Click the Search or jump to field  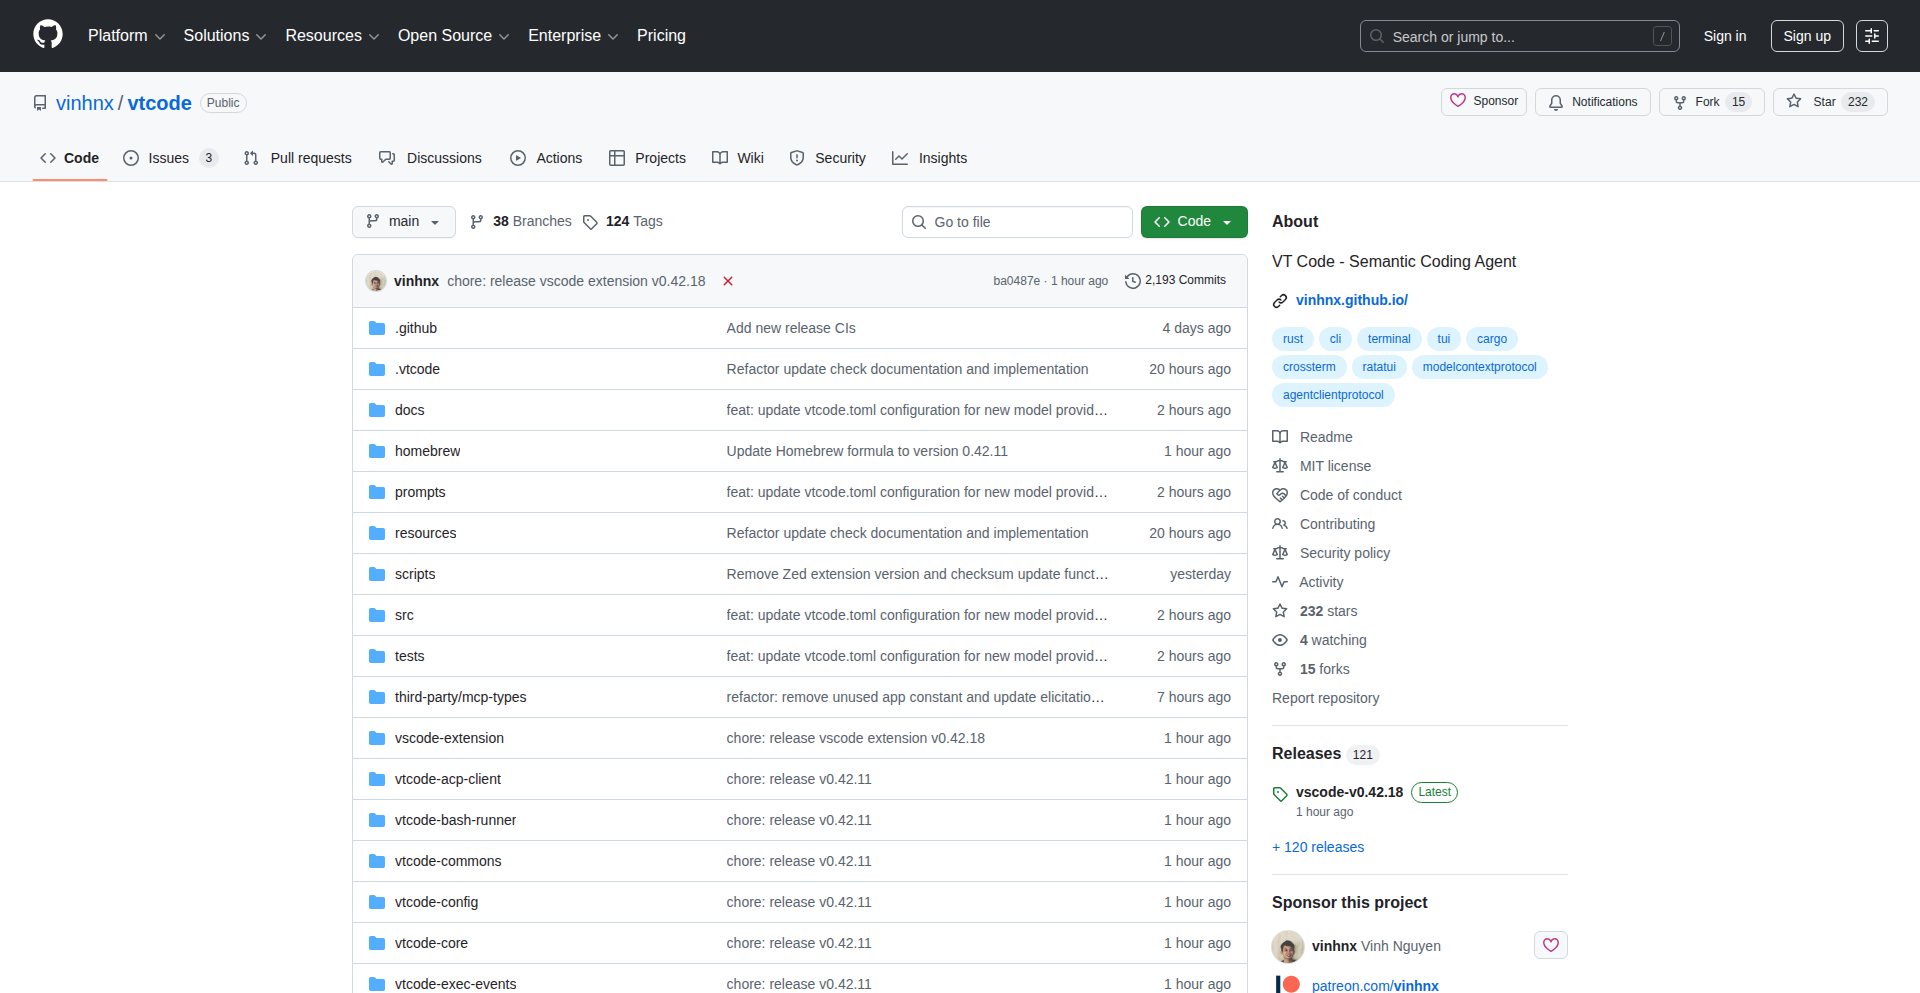[x=1500, y=36]
